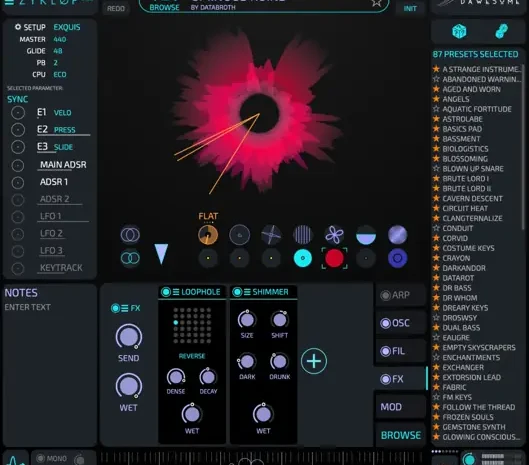The image size is (529, 465).
Task: Select the cyan ring module slot
Action: coord(303,258)
